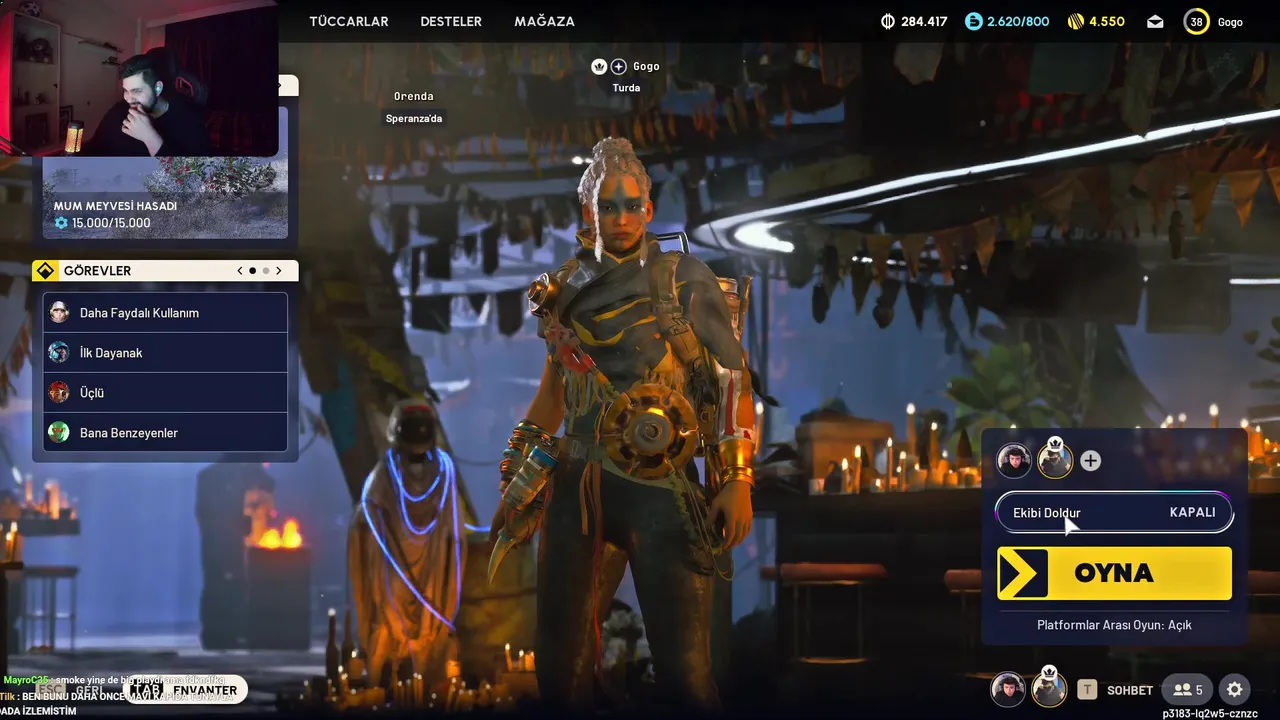
Task: Open the SOHBET chat
Action: (1130, 690)
